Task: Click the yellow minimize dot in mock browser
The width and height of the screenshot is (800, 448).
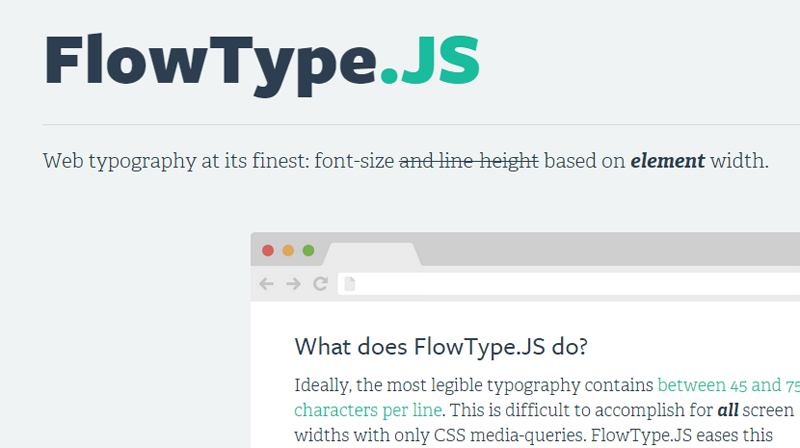Action: pyautogui.click(x=288, y=250)
